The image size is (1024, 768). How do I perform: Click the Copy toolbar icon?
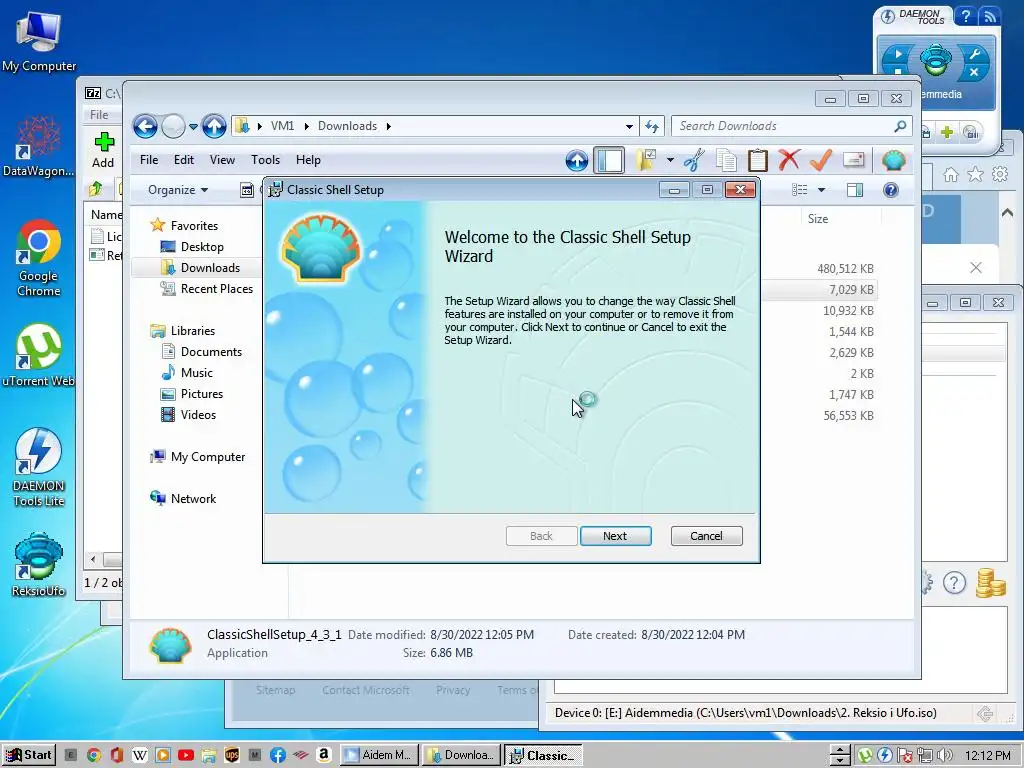point(726,160)
